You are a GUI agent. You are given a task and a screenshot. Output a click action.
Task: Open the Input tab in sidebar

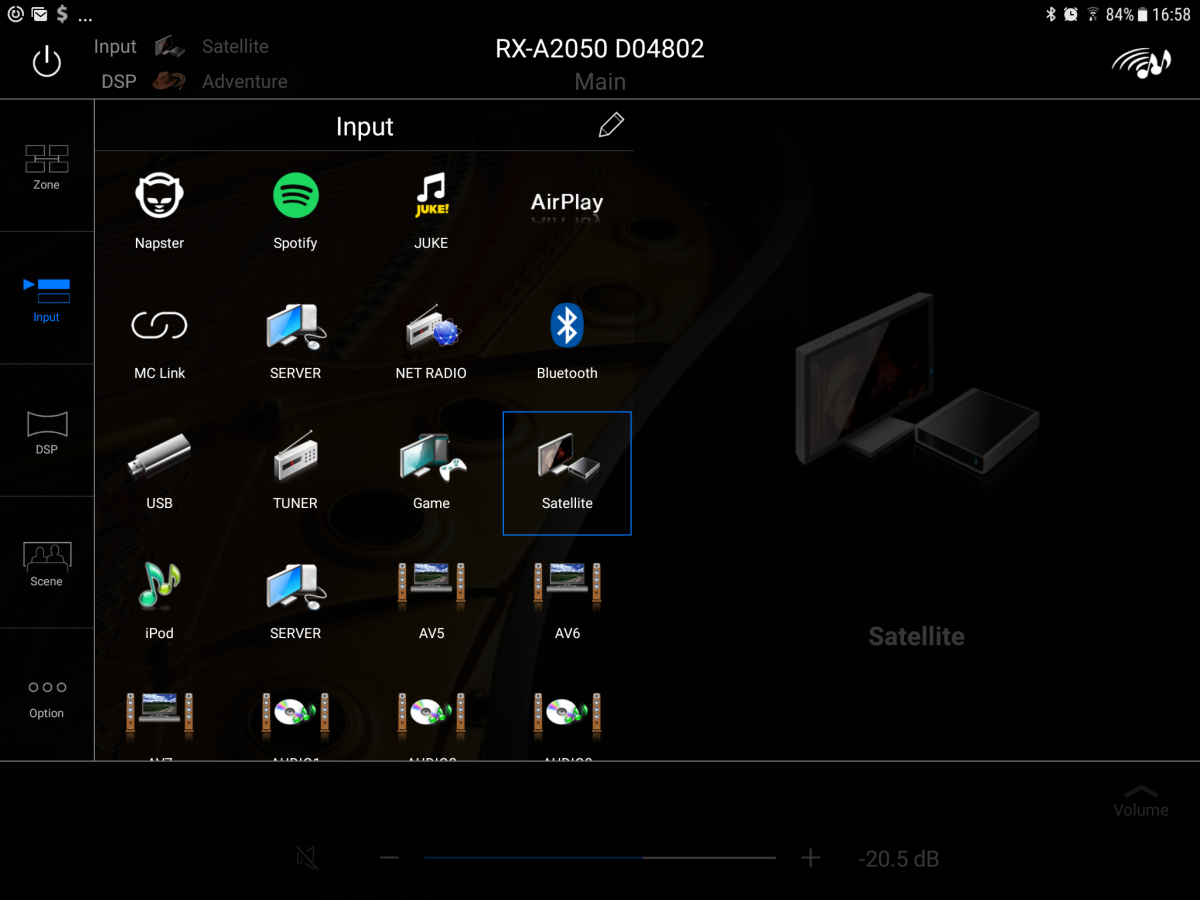(x=47, y=298)
